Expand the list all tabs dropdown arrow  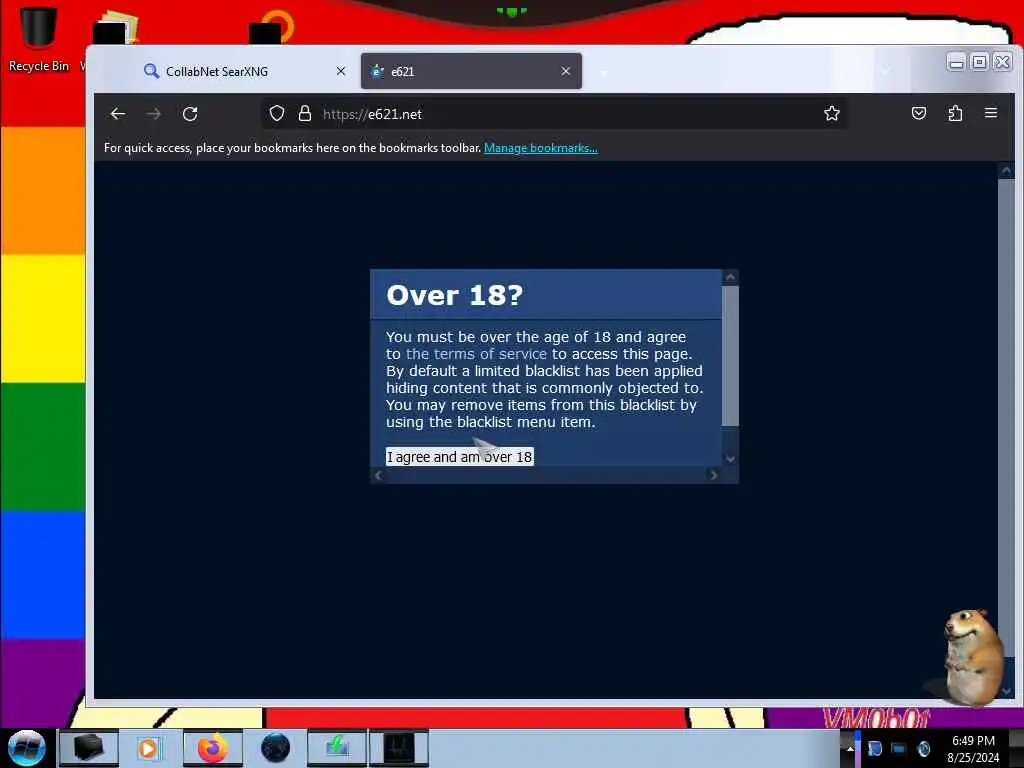885,71
